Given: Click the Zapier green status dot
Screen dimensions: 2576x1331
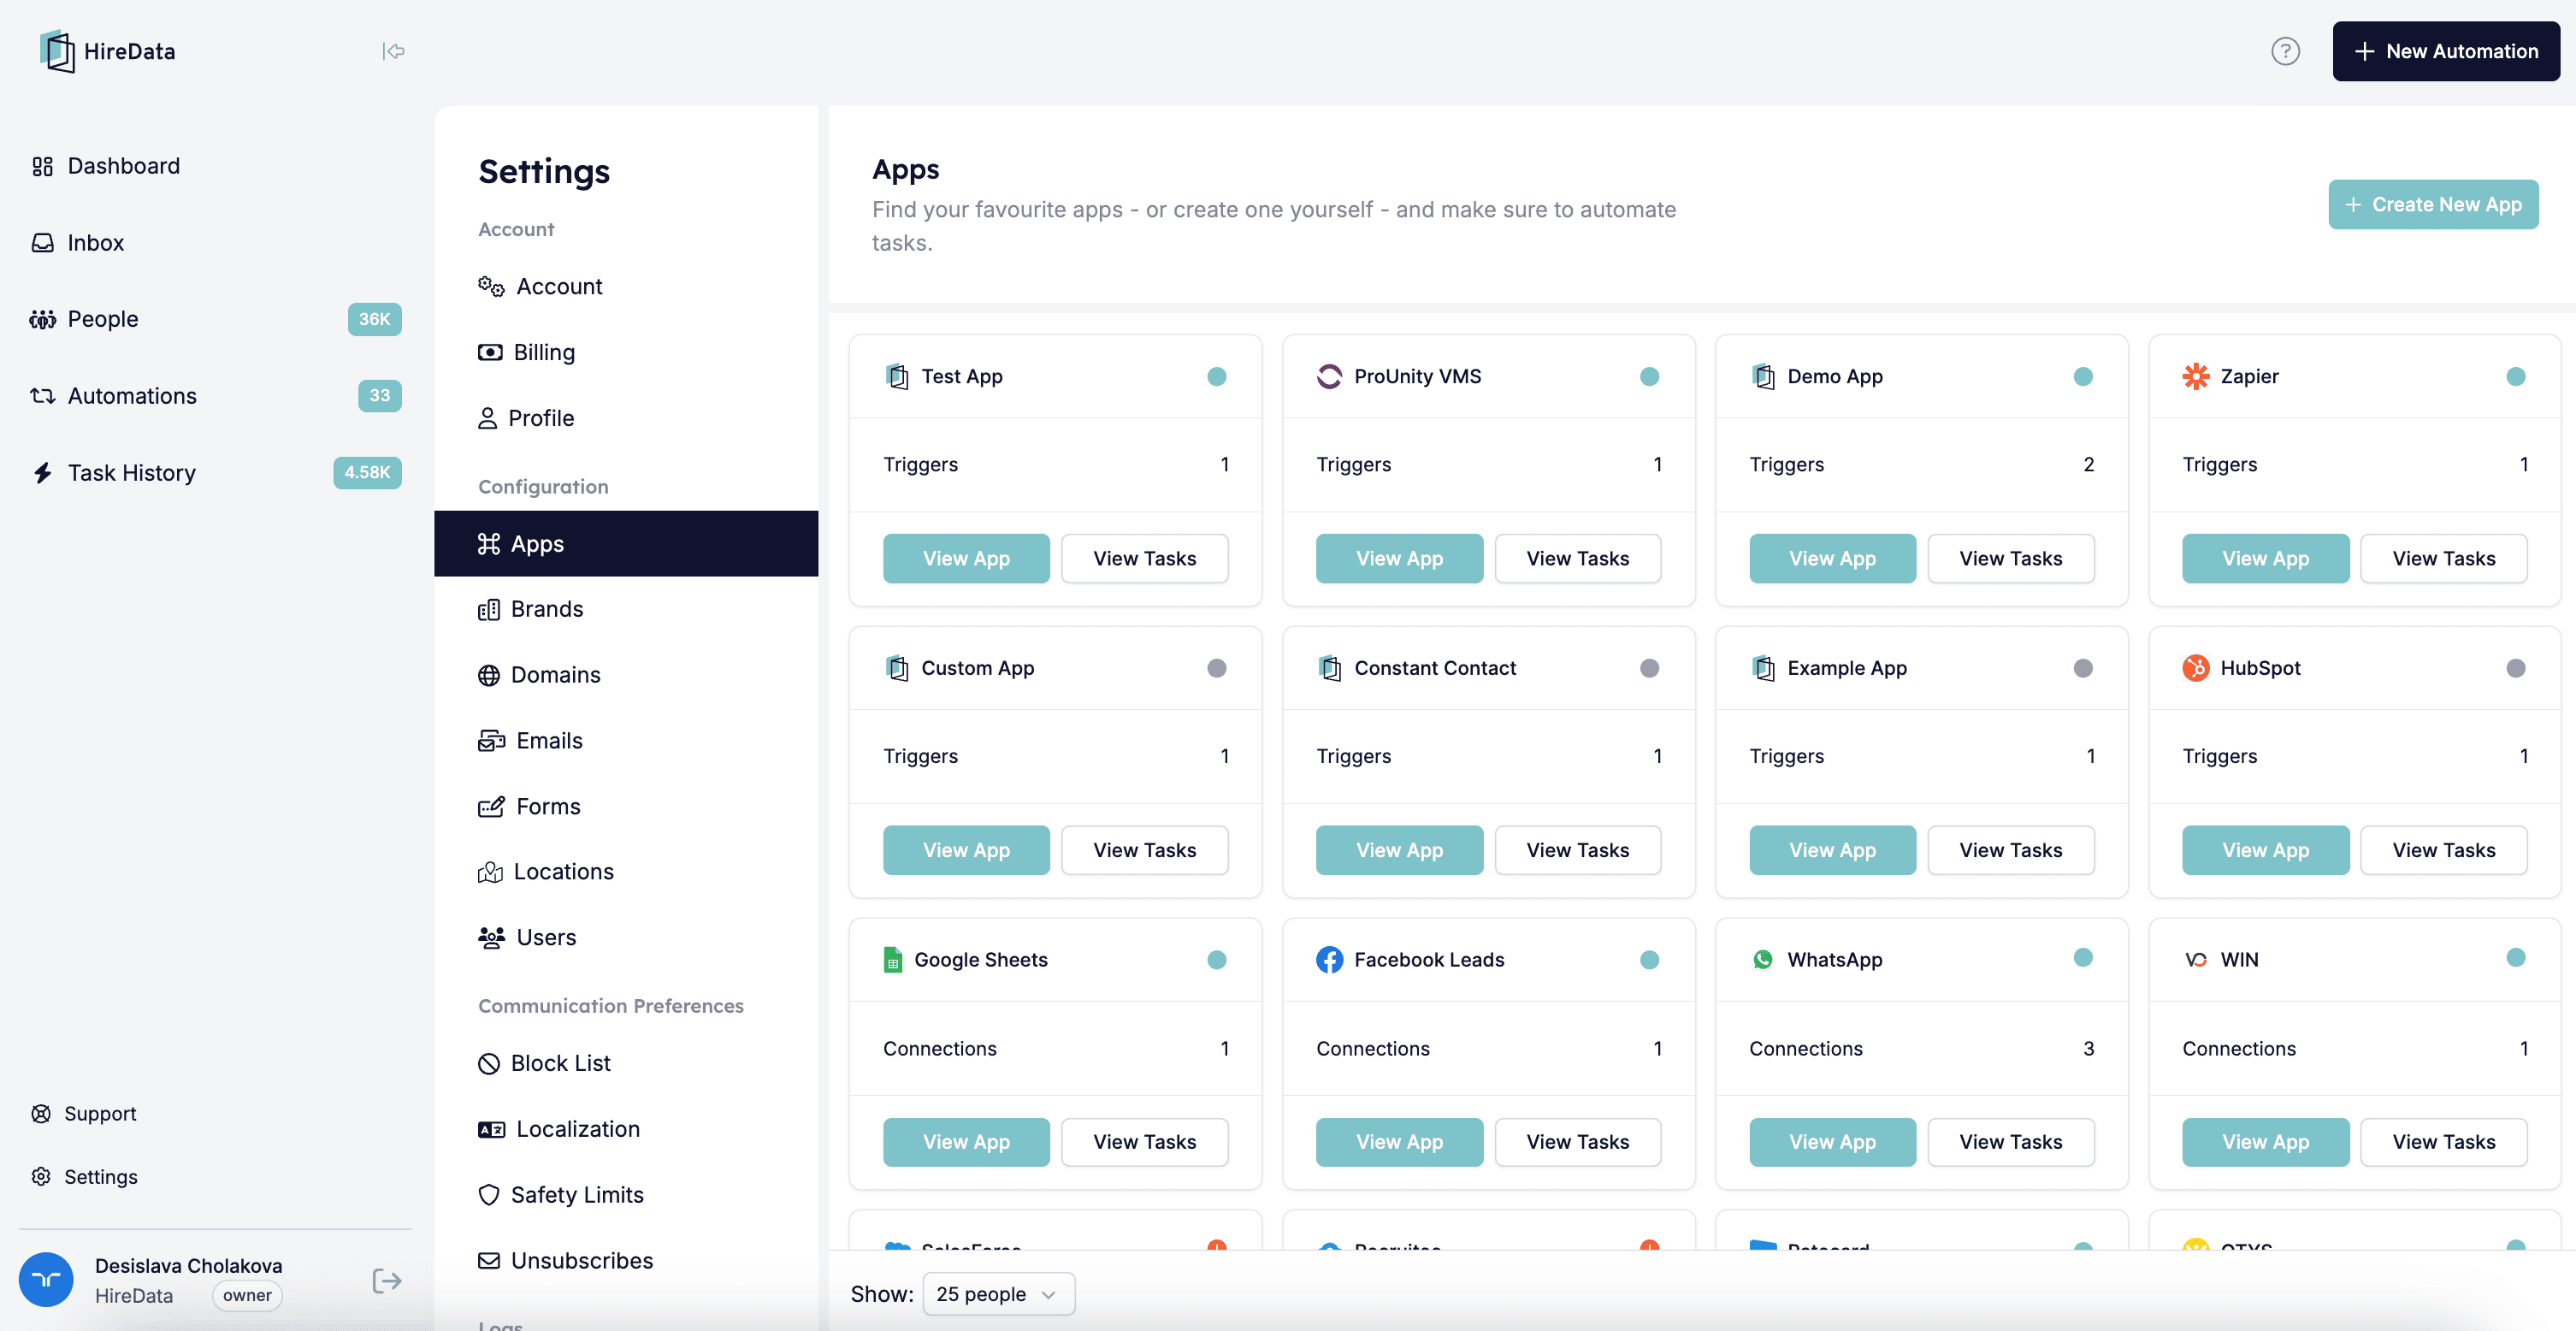Looking at the screenshot, I should click(x=2516, y=377).
